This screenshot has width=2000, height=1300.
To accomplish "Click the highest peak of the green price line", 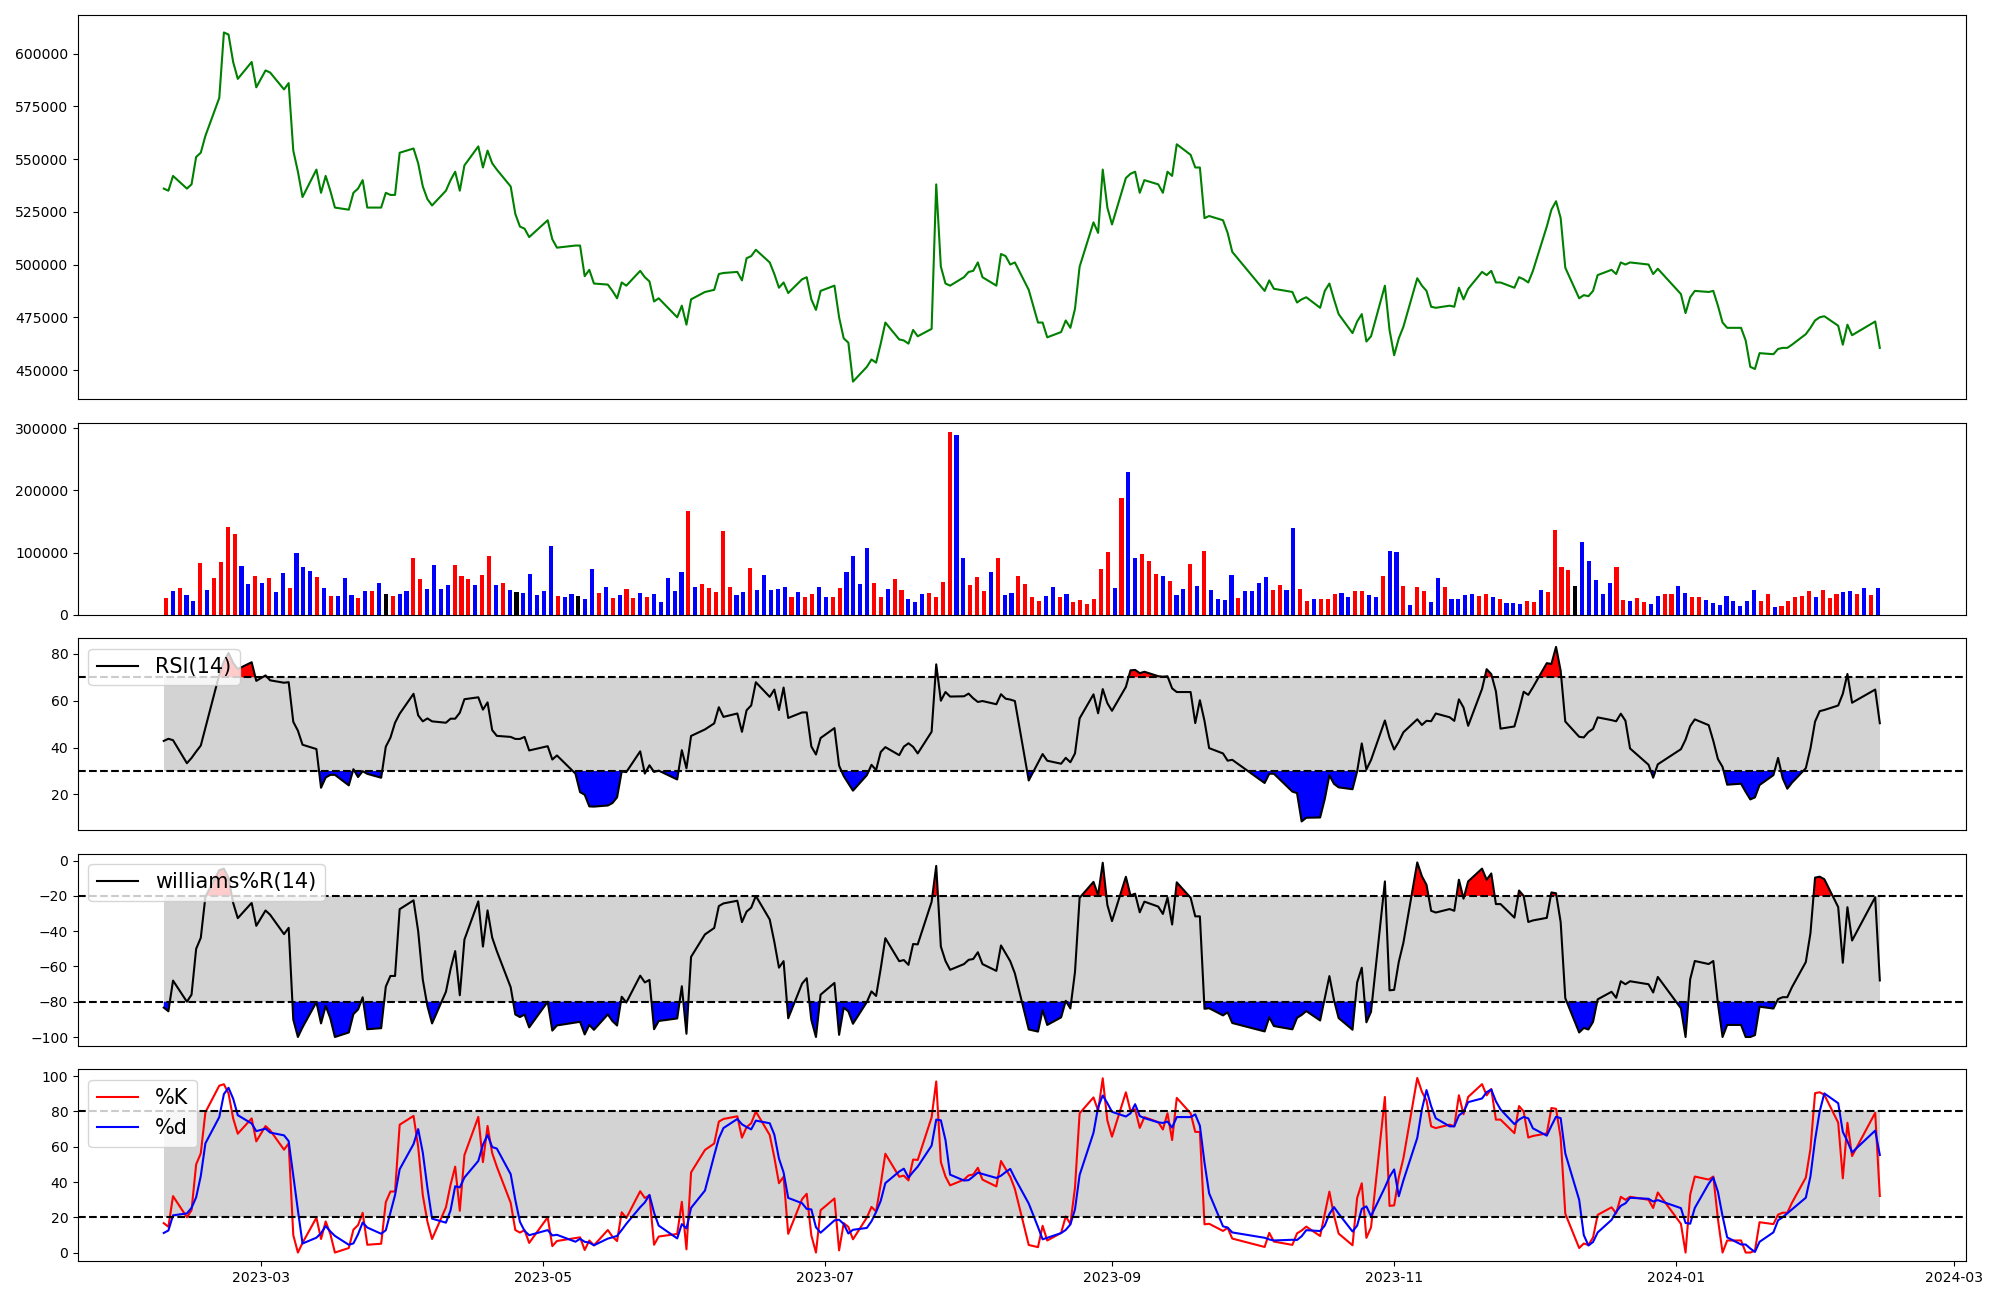I will click(x=224, y=33).
